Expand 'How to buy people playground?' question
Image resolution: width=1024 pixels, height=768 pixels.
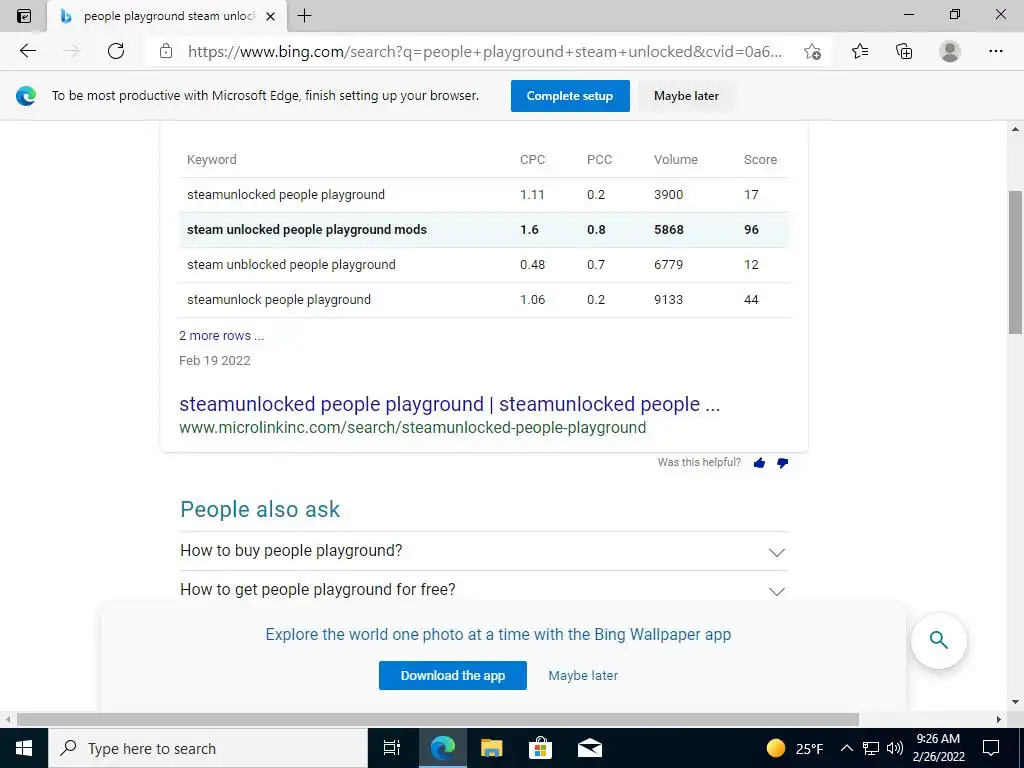pyautogui.click(x=484, y=551)
